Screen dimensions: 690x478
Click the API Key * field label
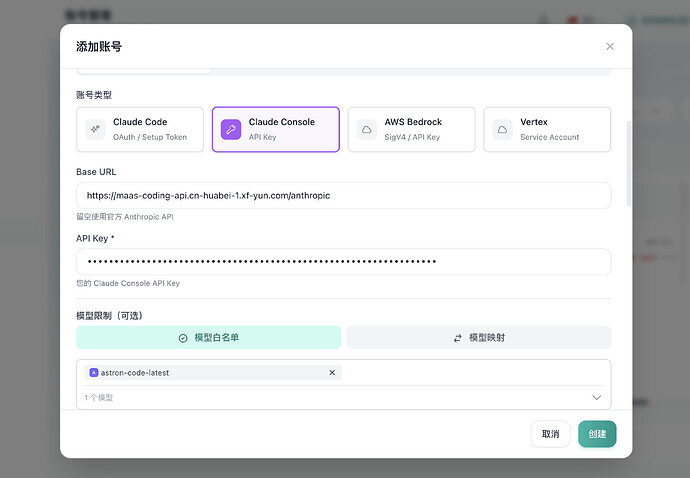point(95,238)
